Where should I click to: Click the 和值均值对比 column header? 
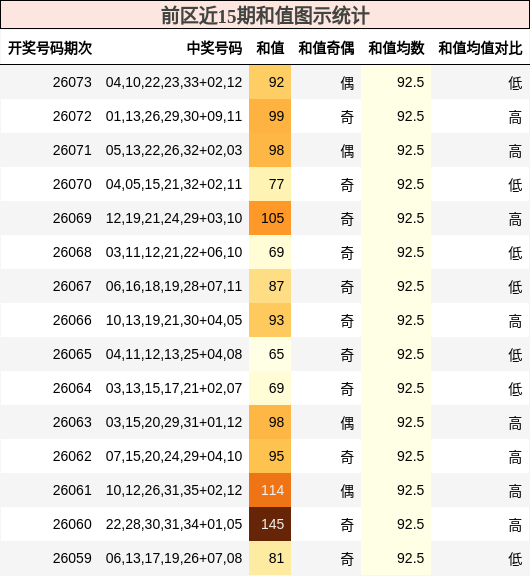[480, 48]
